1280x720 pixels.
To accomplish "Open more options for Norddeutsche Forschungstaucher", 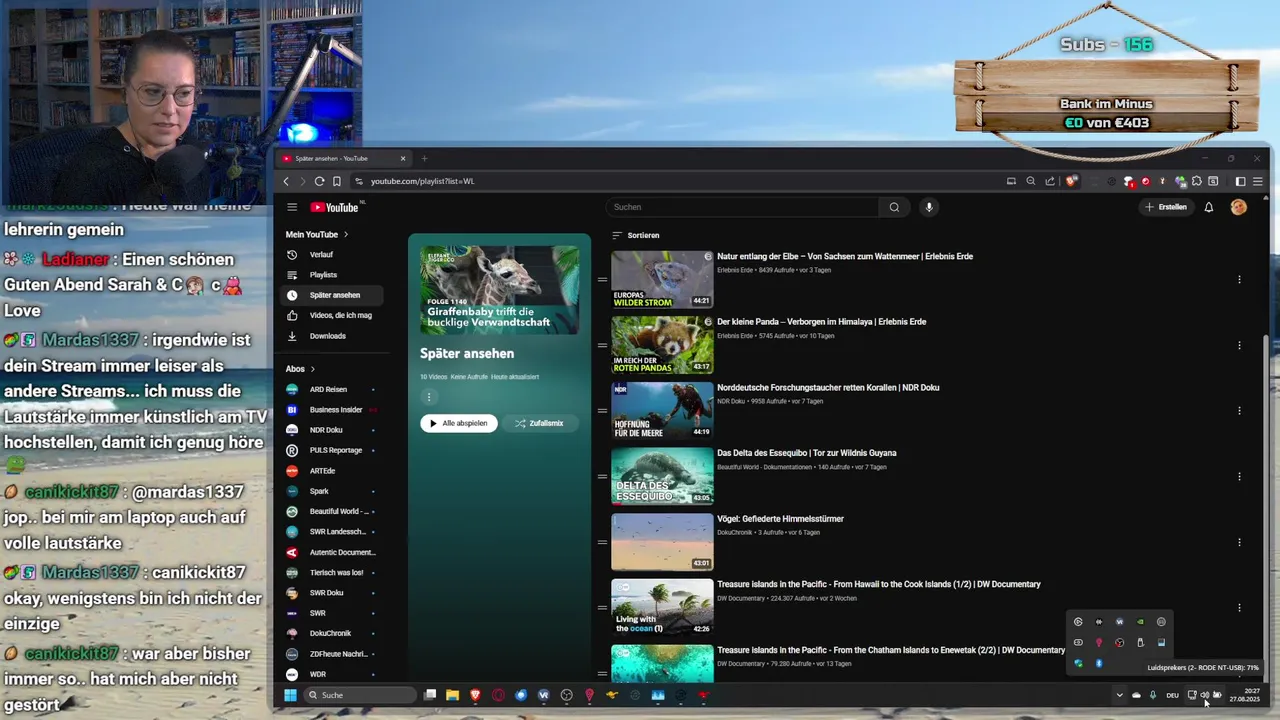I will (x=1239, y=411).
